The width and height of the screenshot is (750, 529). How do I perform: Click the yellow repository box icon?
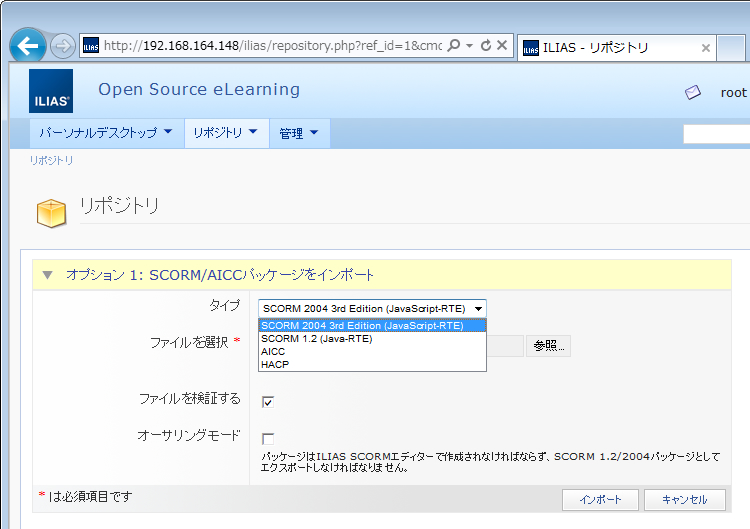click(51, 212)
